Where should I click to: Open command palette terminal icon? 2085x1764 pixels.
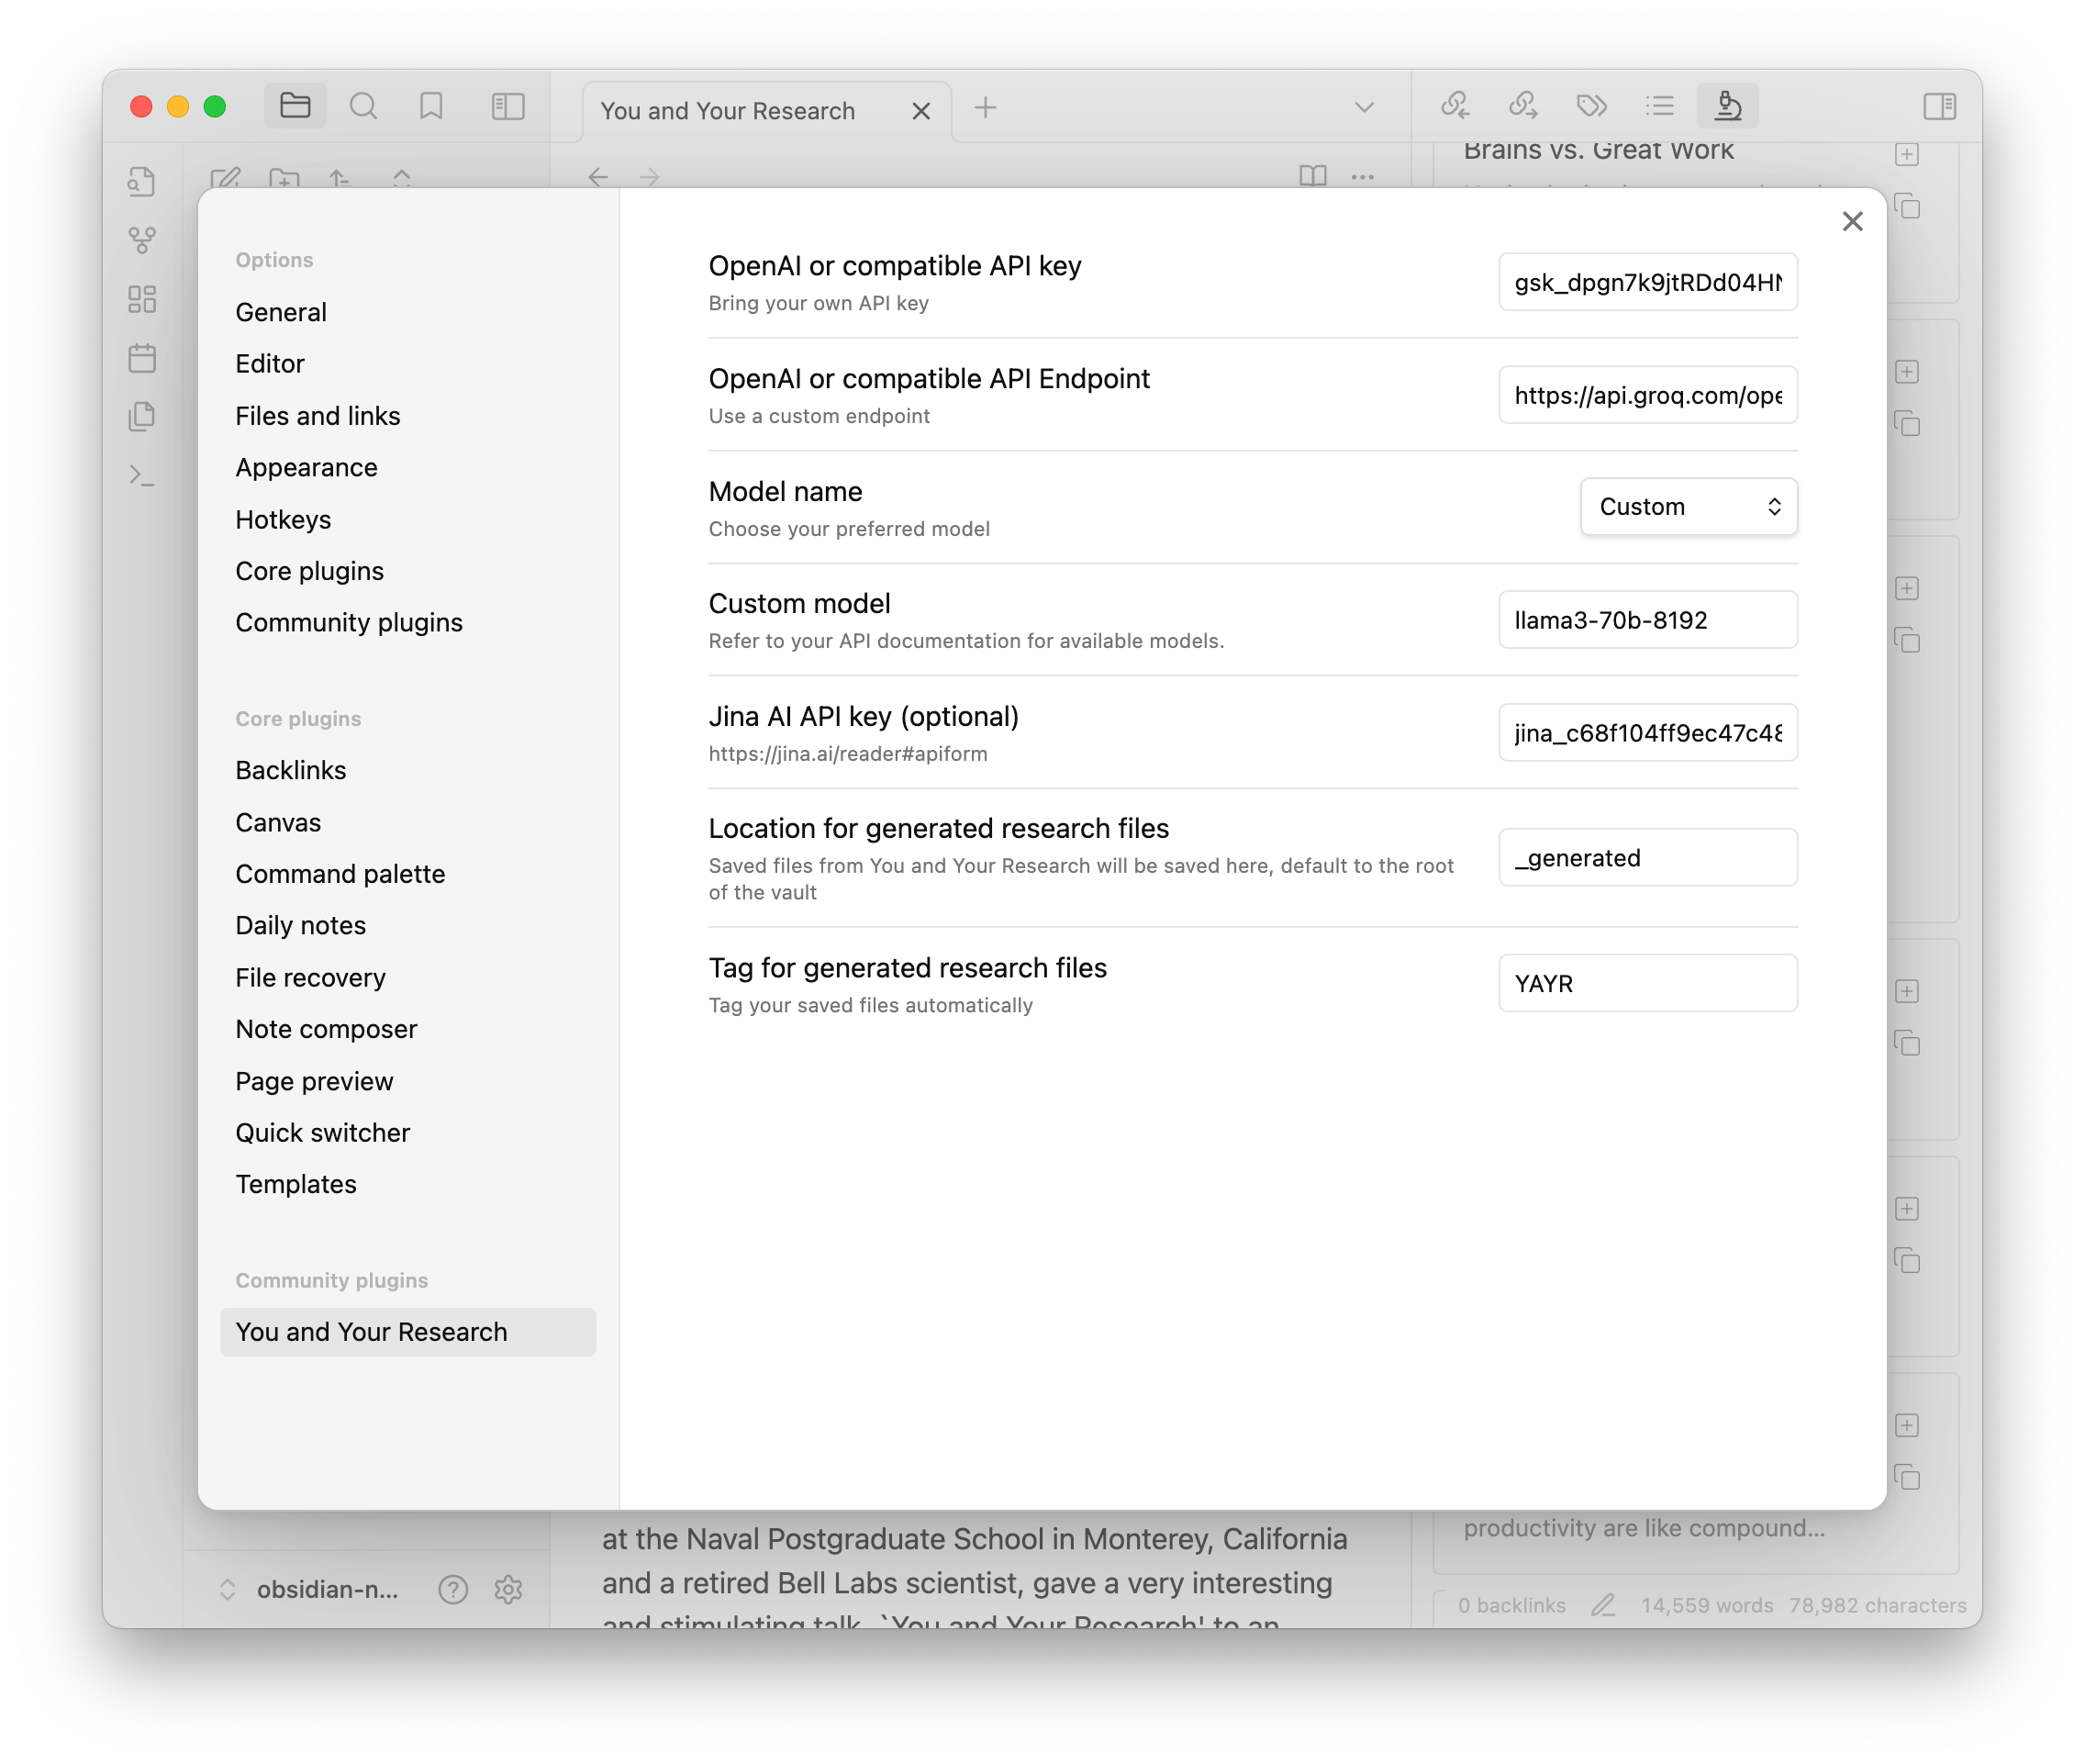142,475
